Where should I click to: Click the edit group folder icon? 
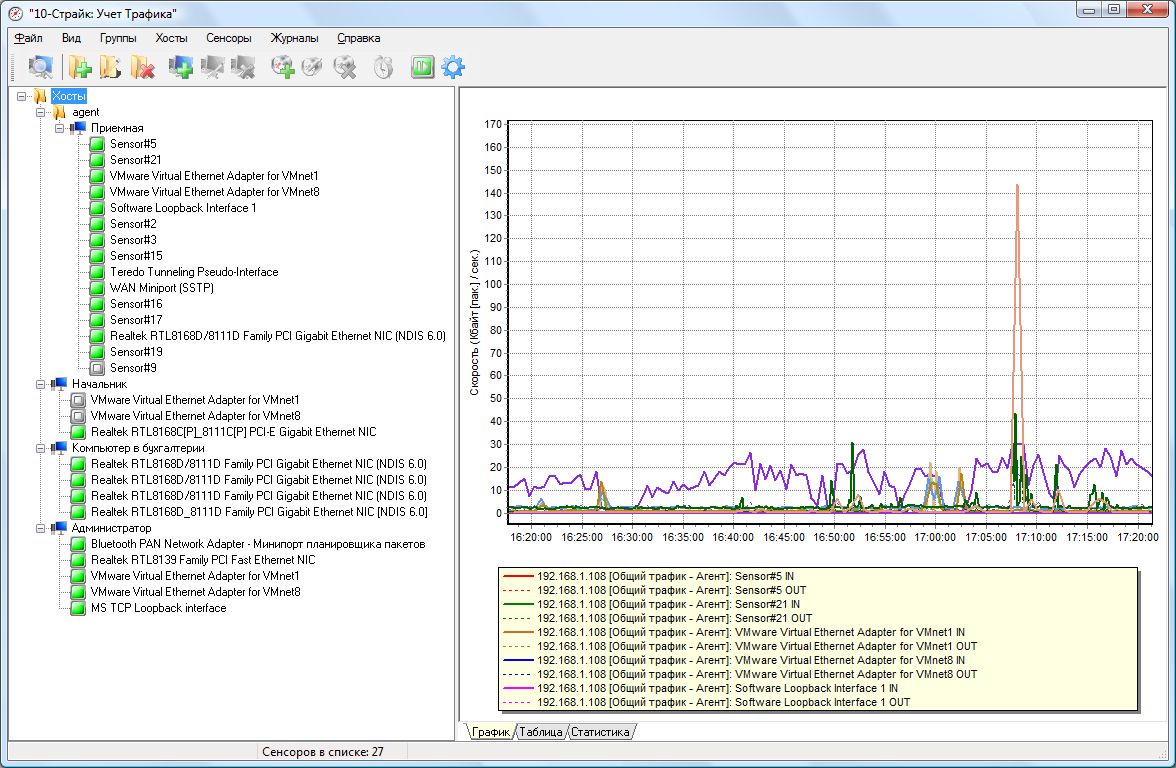click(110, 68)
